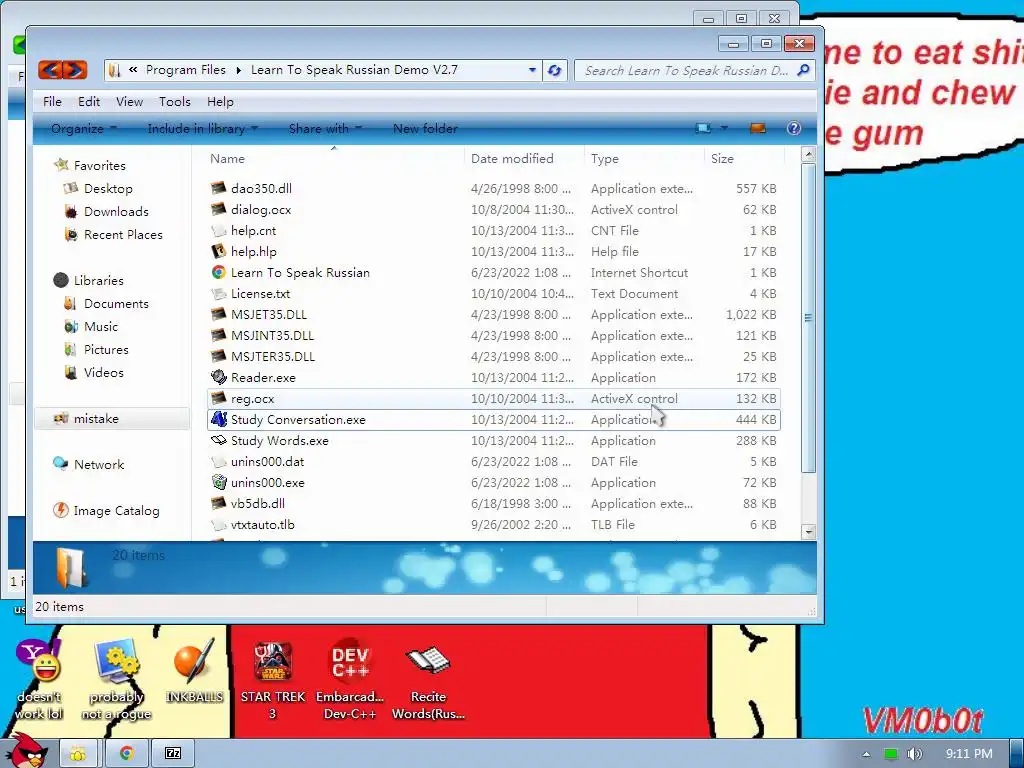The height and width of the screenshot is (768, 1024).
Task: Show hidden tray icons arrow
Action: tap(866, 754)
